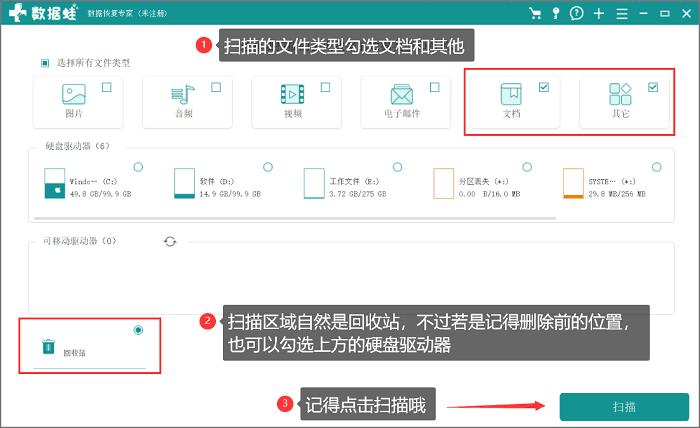Open the help question mark icon
This screenshot has height=428, width=700.
pos(576,13)
